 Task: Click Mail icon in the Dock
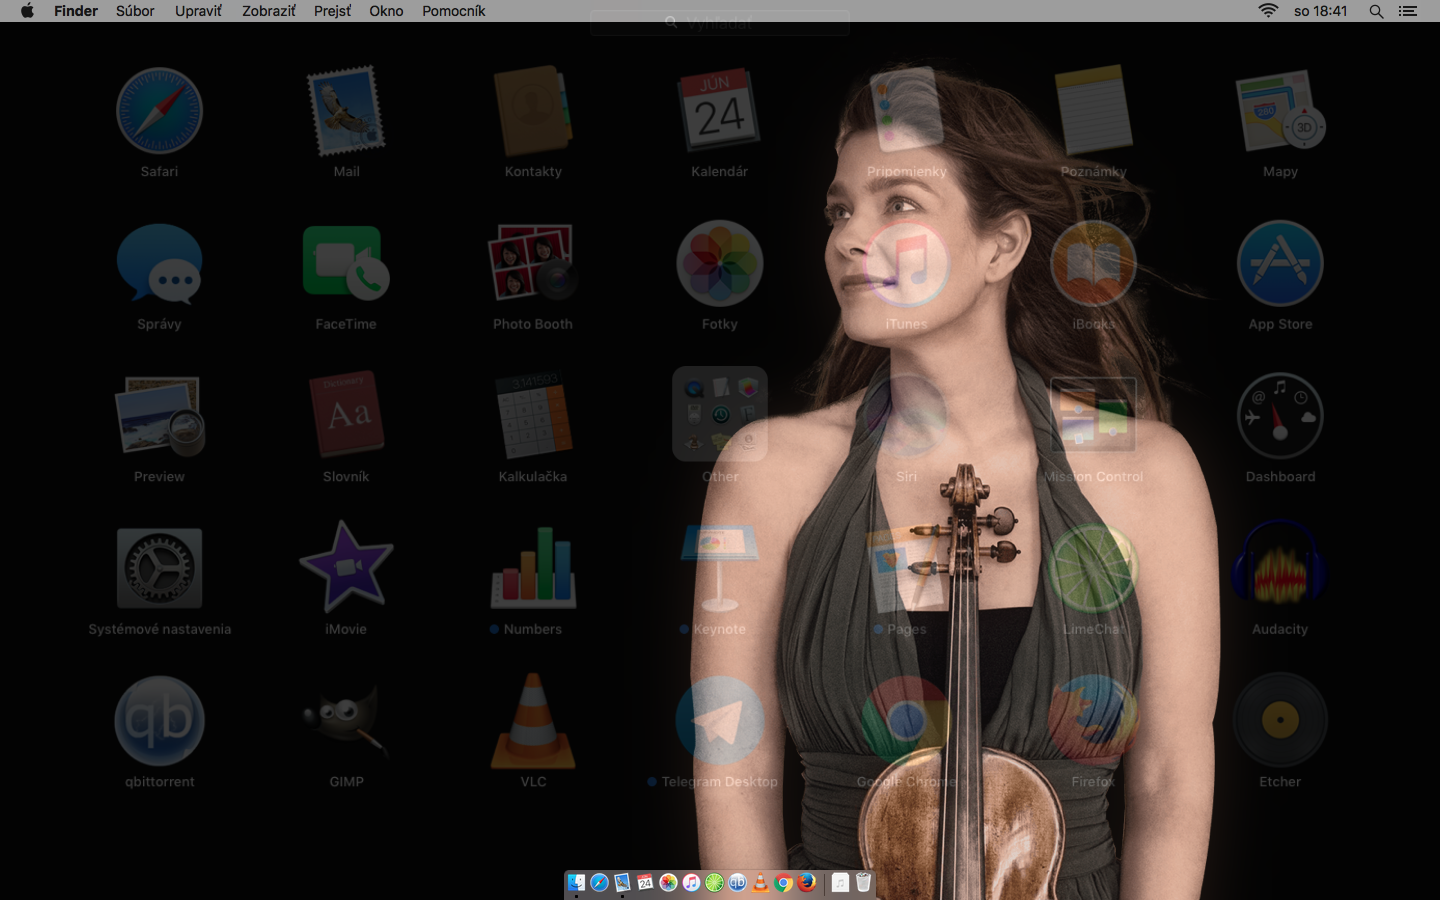coord(622,882)
